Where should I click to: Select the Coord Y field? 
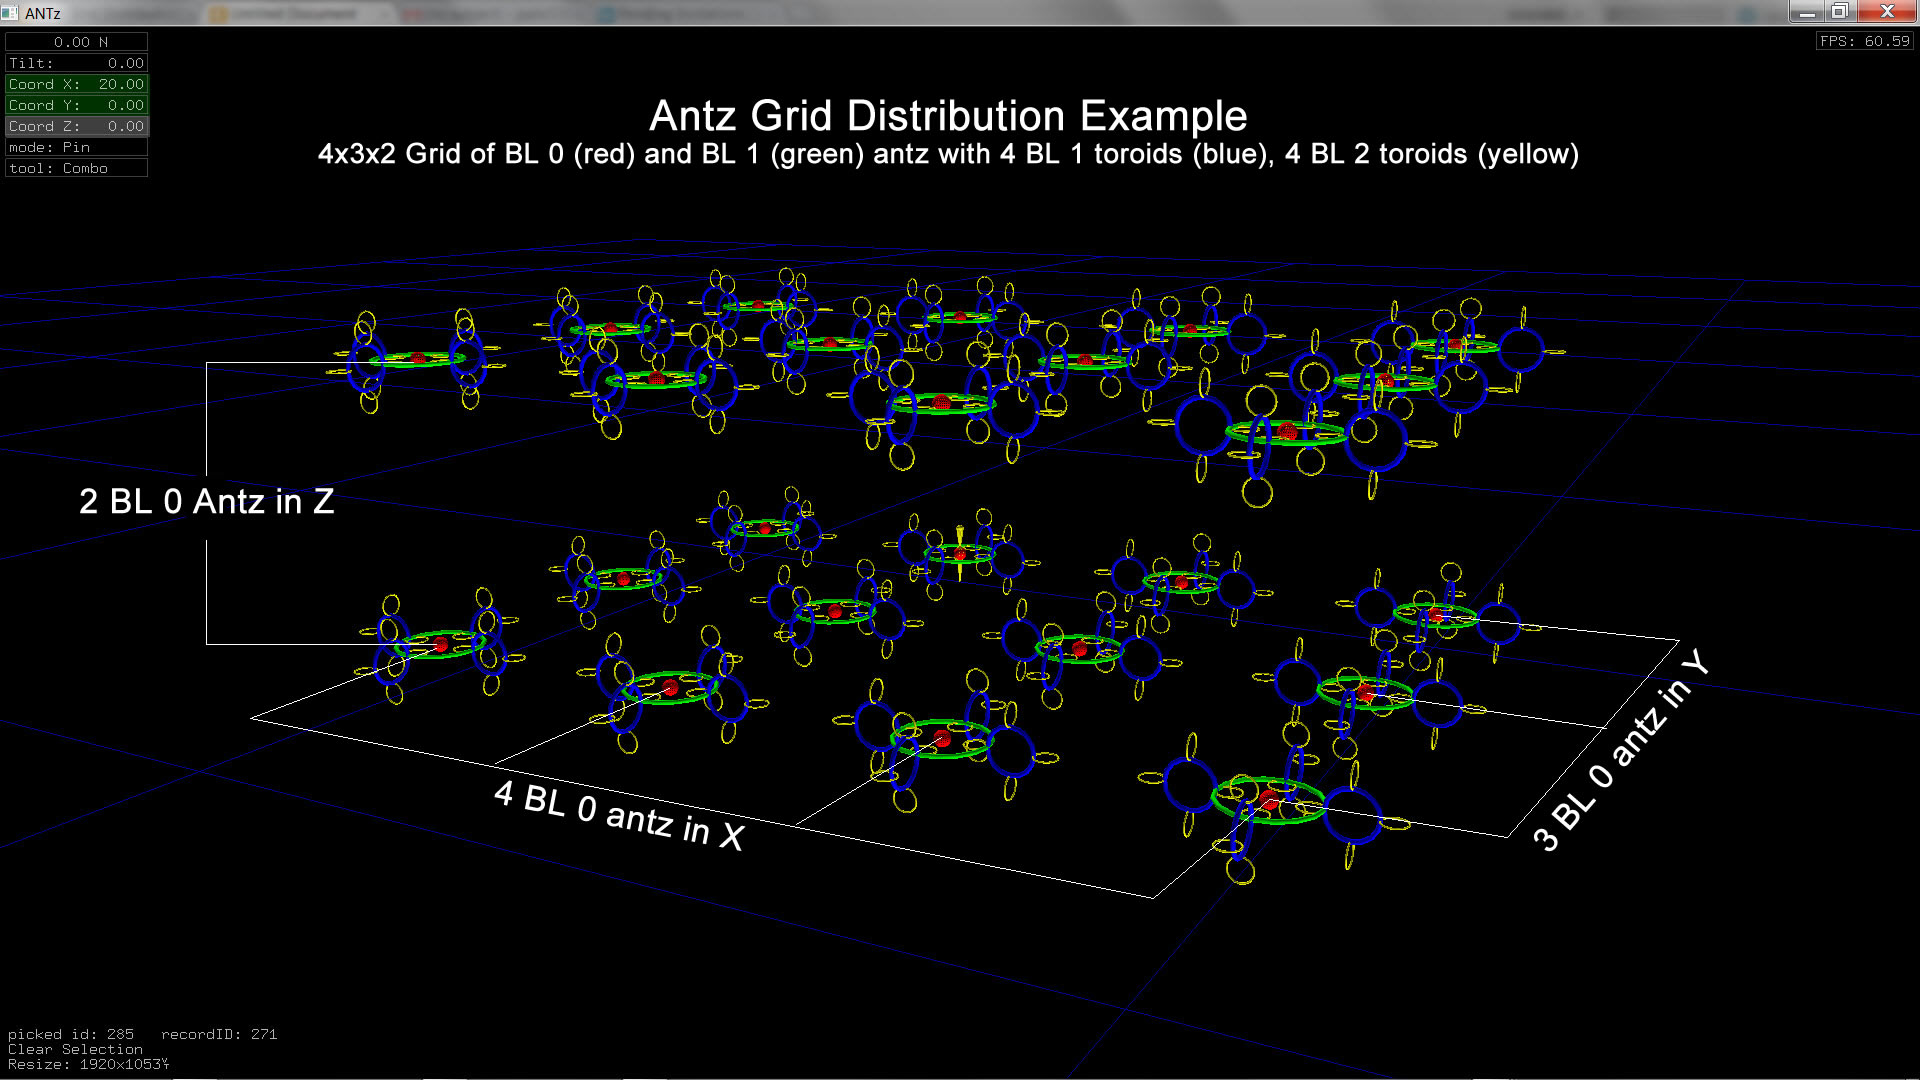tap(77, 105)
